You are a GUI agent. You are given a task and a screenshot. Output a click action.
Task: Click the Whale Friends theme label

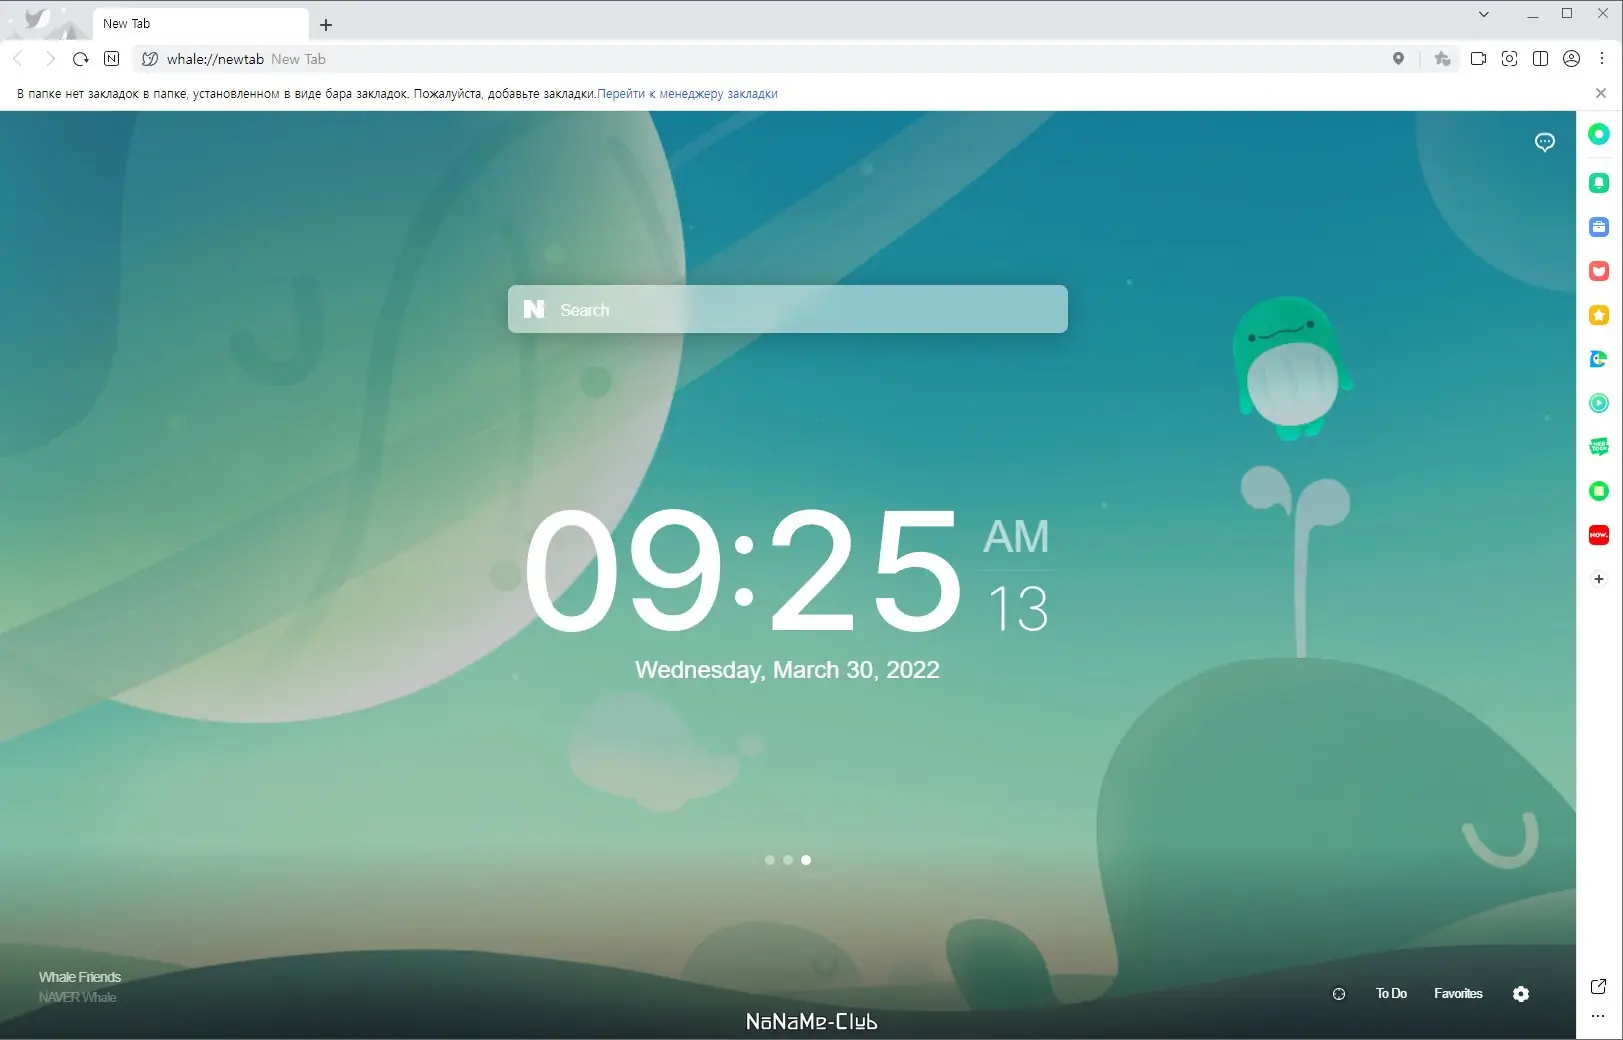point(80,977)
